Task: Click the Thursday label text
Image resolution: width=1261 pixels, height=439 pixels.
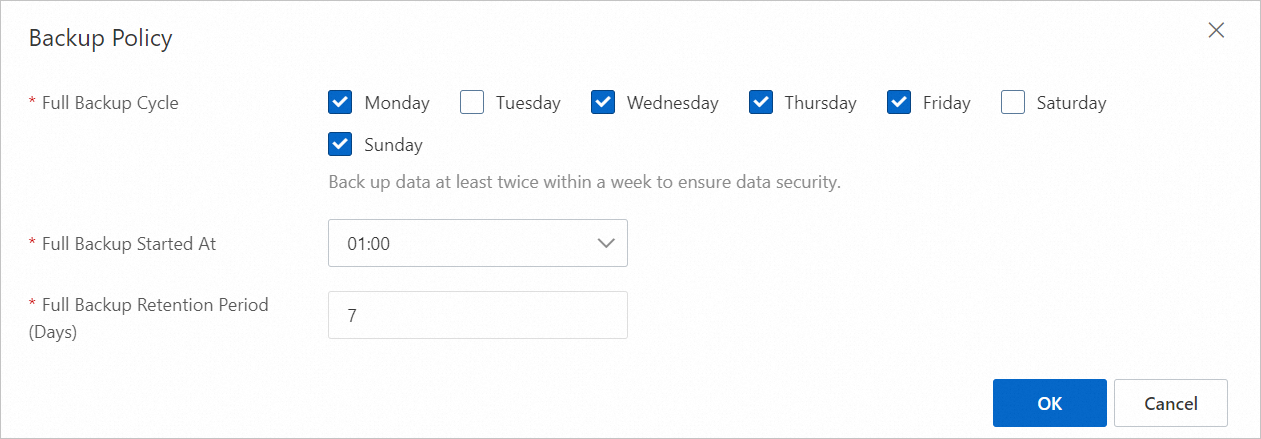Action: click(x=820, y=103)
